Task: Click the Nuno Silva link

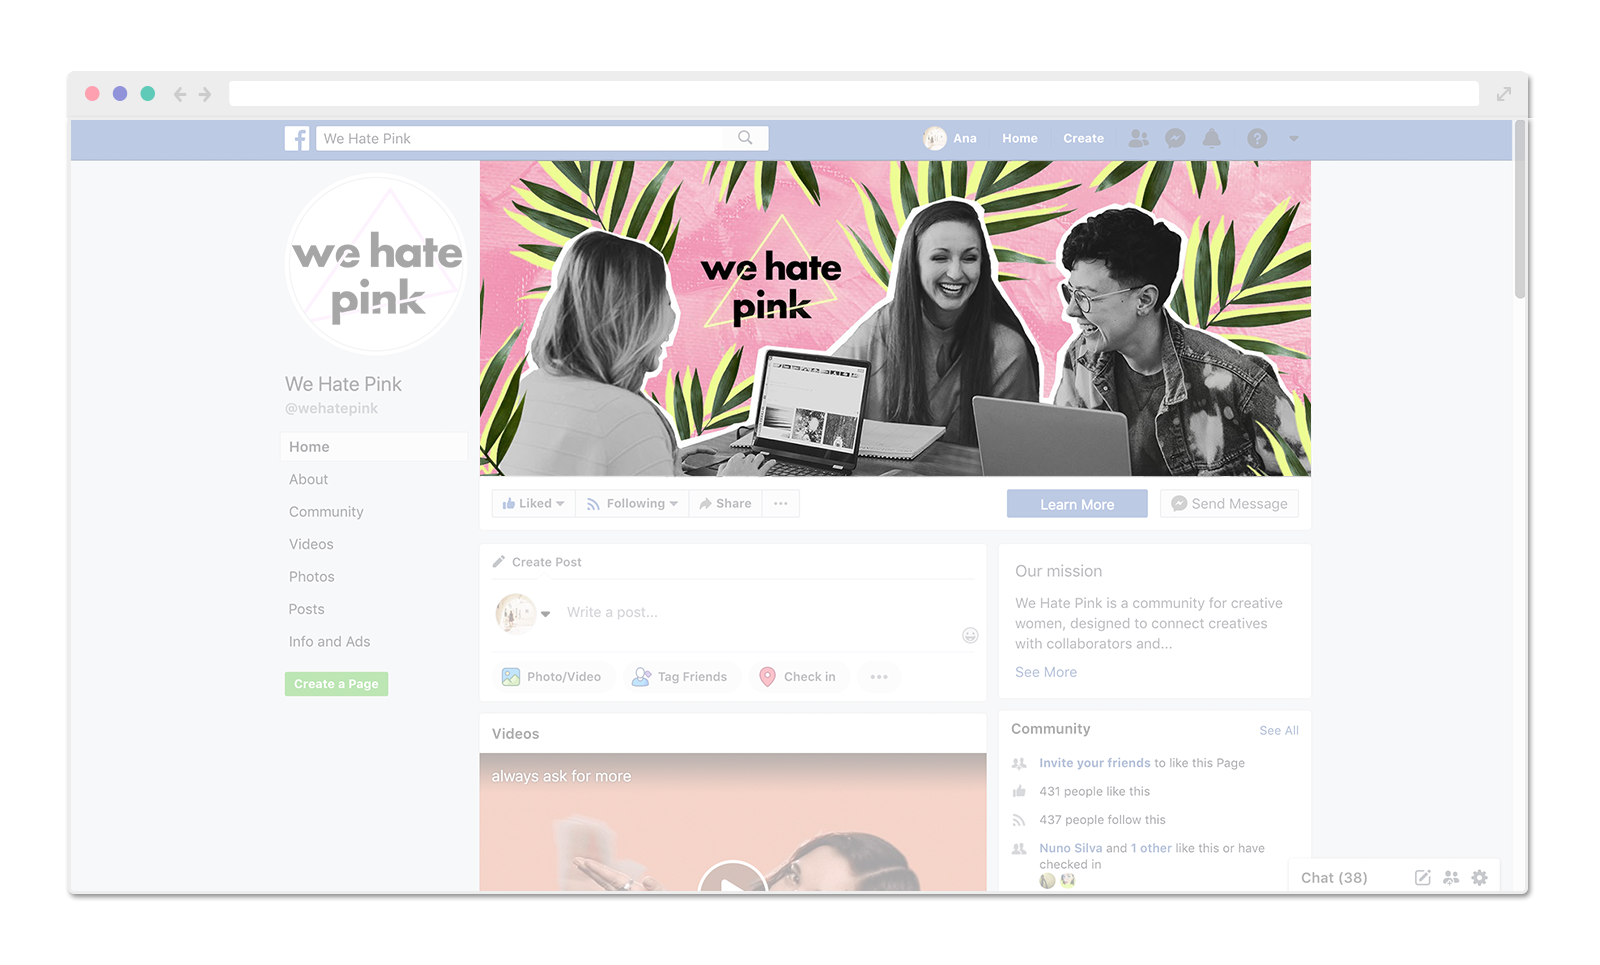Action: [1071, 848]
